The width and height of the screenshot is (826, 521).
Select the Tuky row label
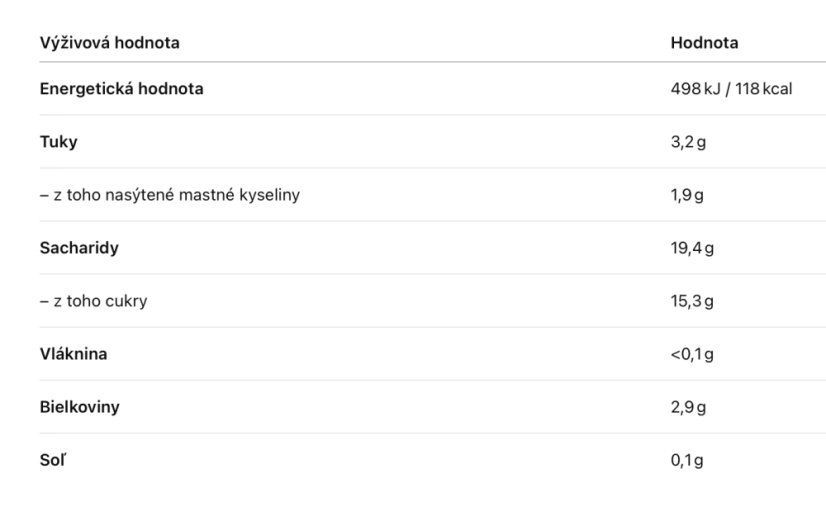pos(58,142)
